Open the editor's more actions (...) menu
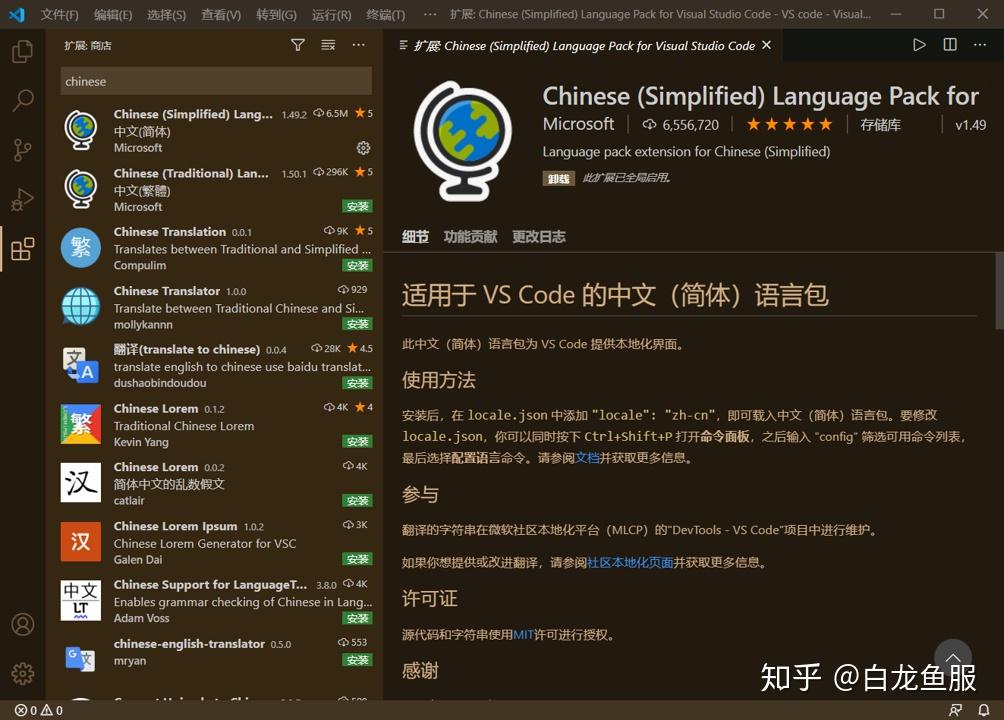Screen dimensions: 1004x720 (x=979, y=44)
